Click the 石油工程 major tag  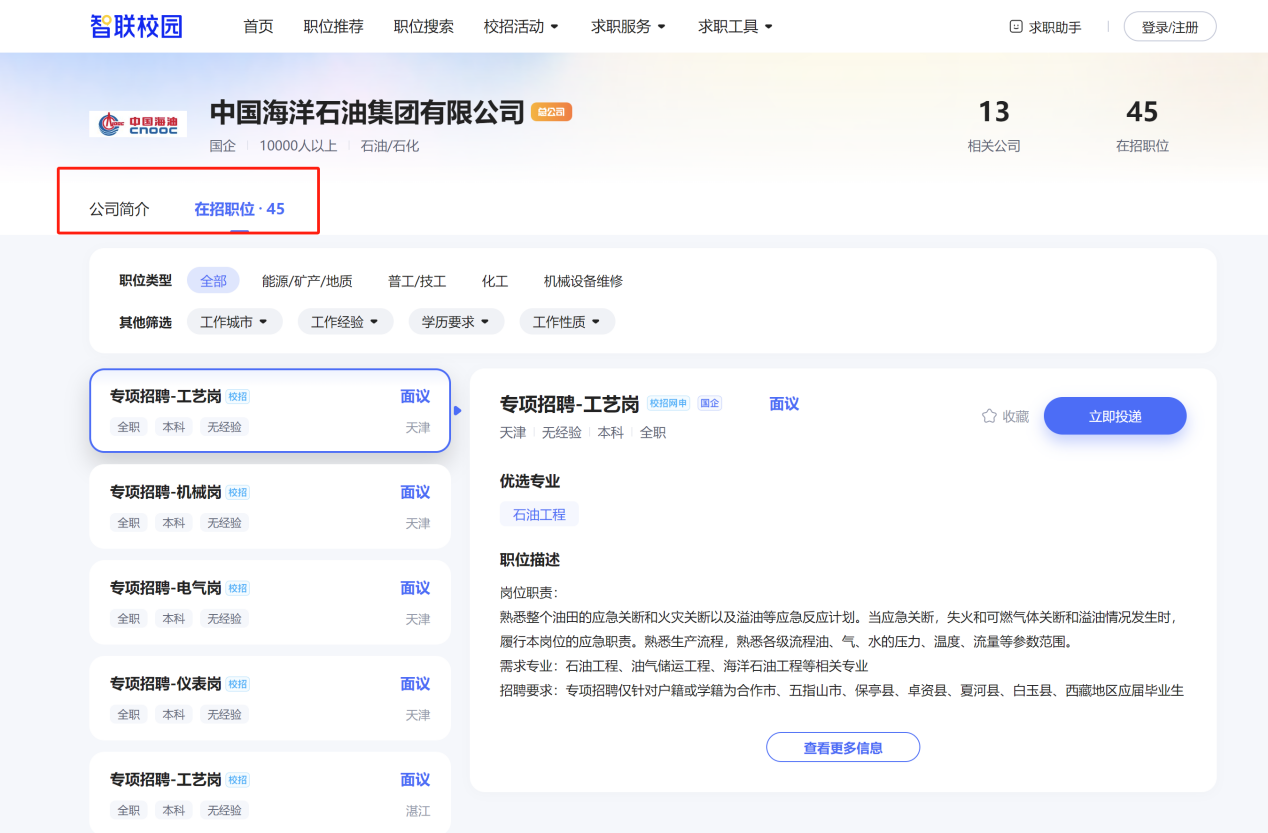[539, 514]
